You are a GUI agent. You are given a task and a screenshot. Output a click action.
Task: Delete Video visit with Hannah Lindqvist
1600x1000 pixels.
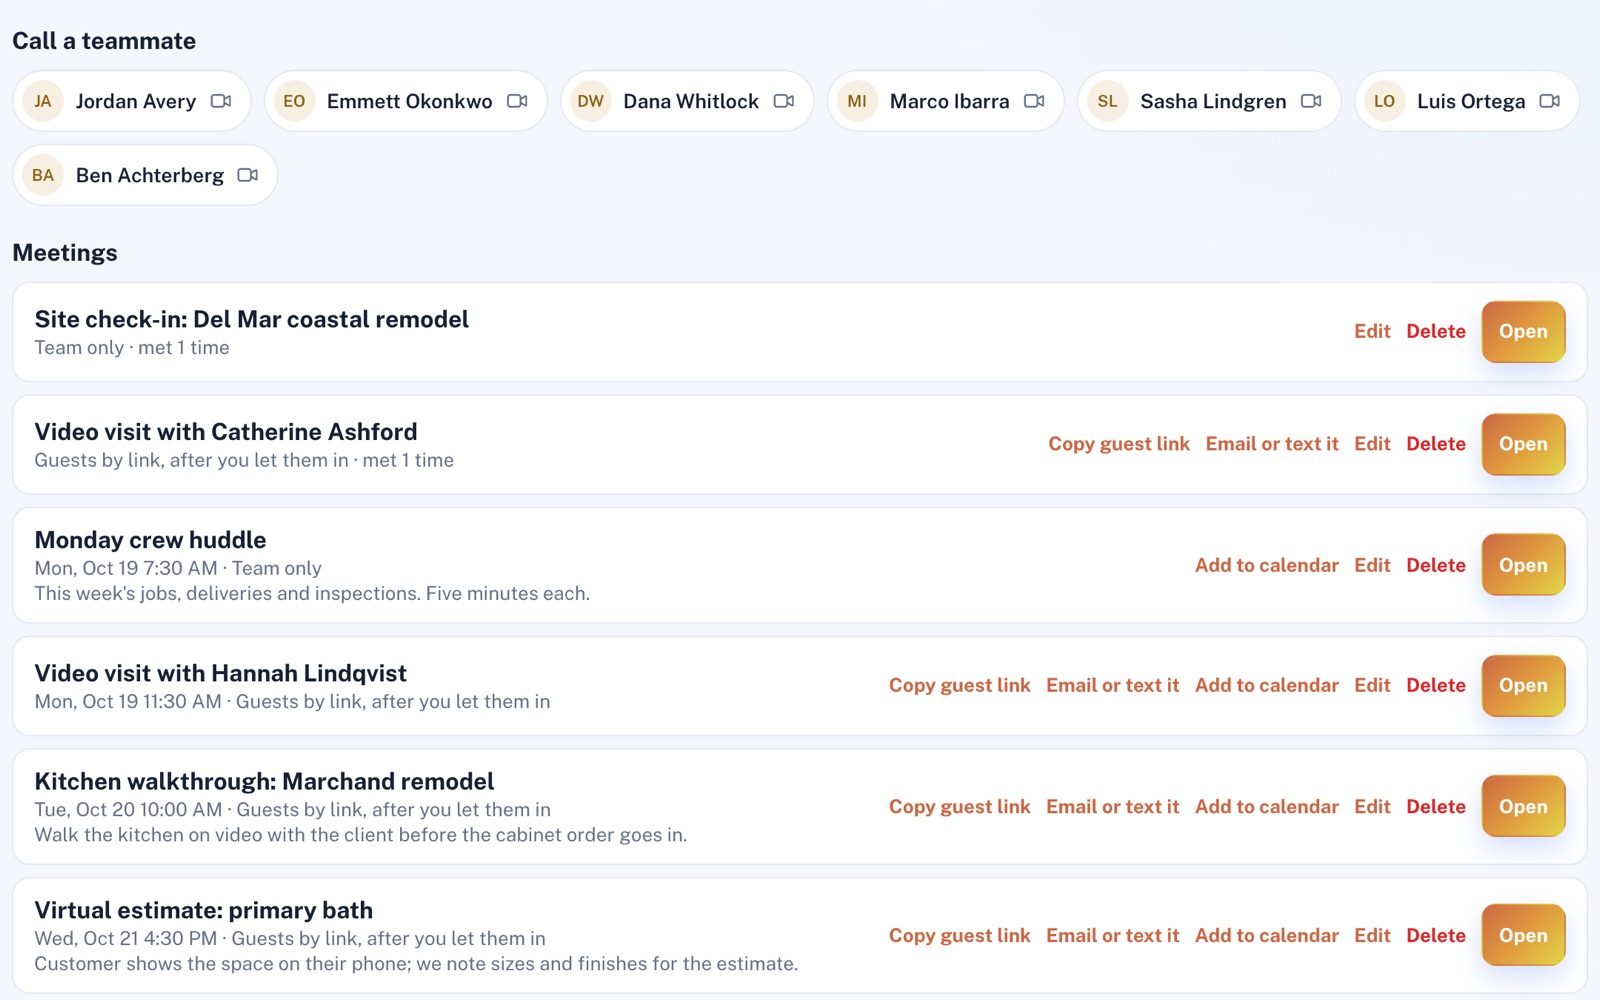point(1436,685)
